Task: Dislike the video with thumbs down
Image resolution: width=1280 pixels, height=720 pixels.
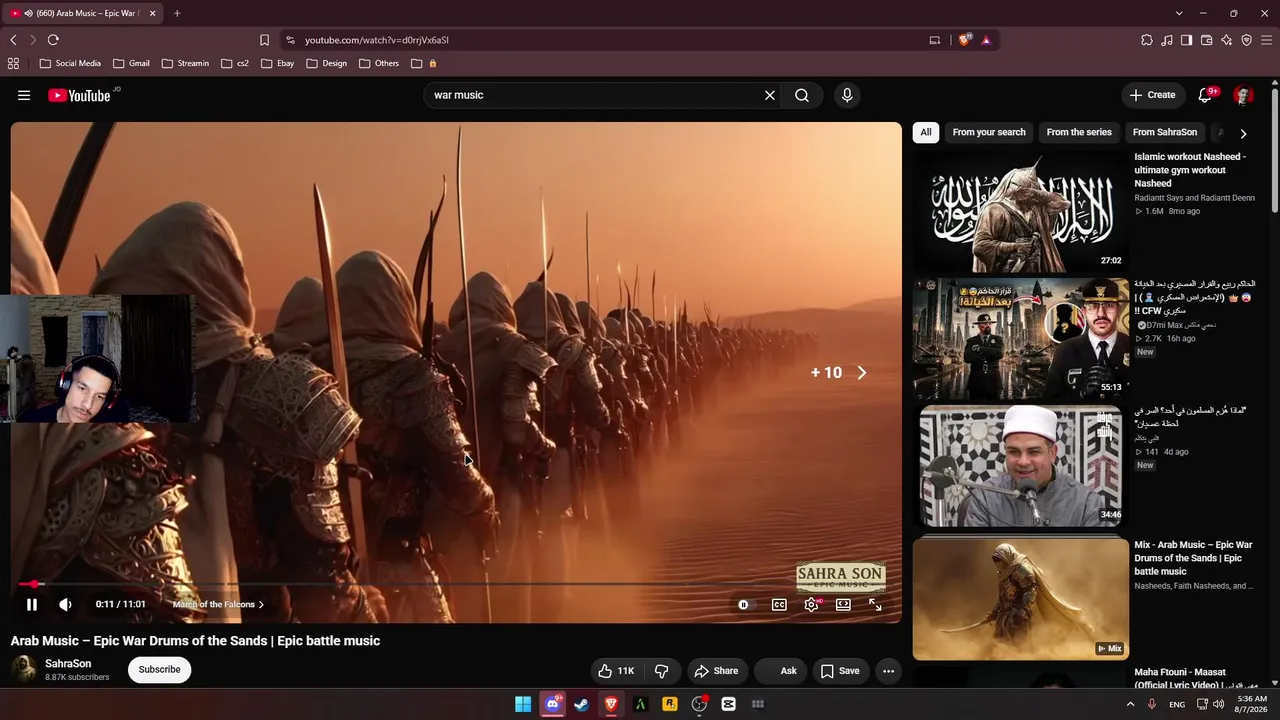Action: point(661,671)
